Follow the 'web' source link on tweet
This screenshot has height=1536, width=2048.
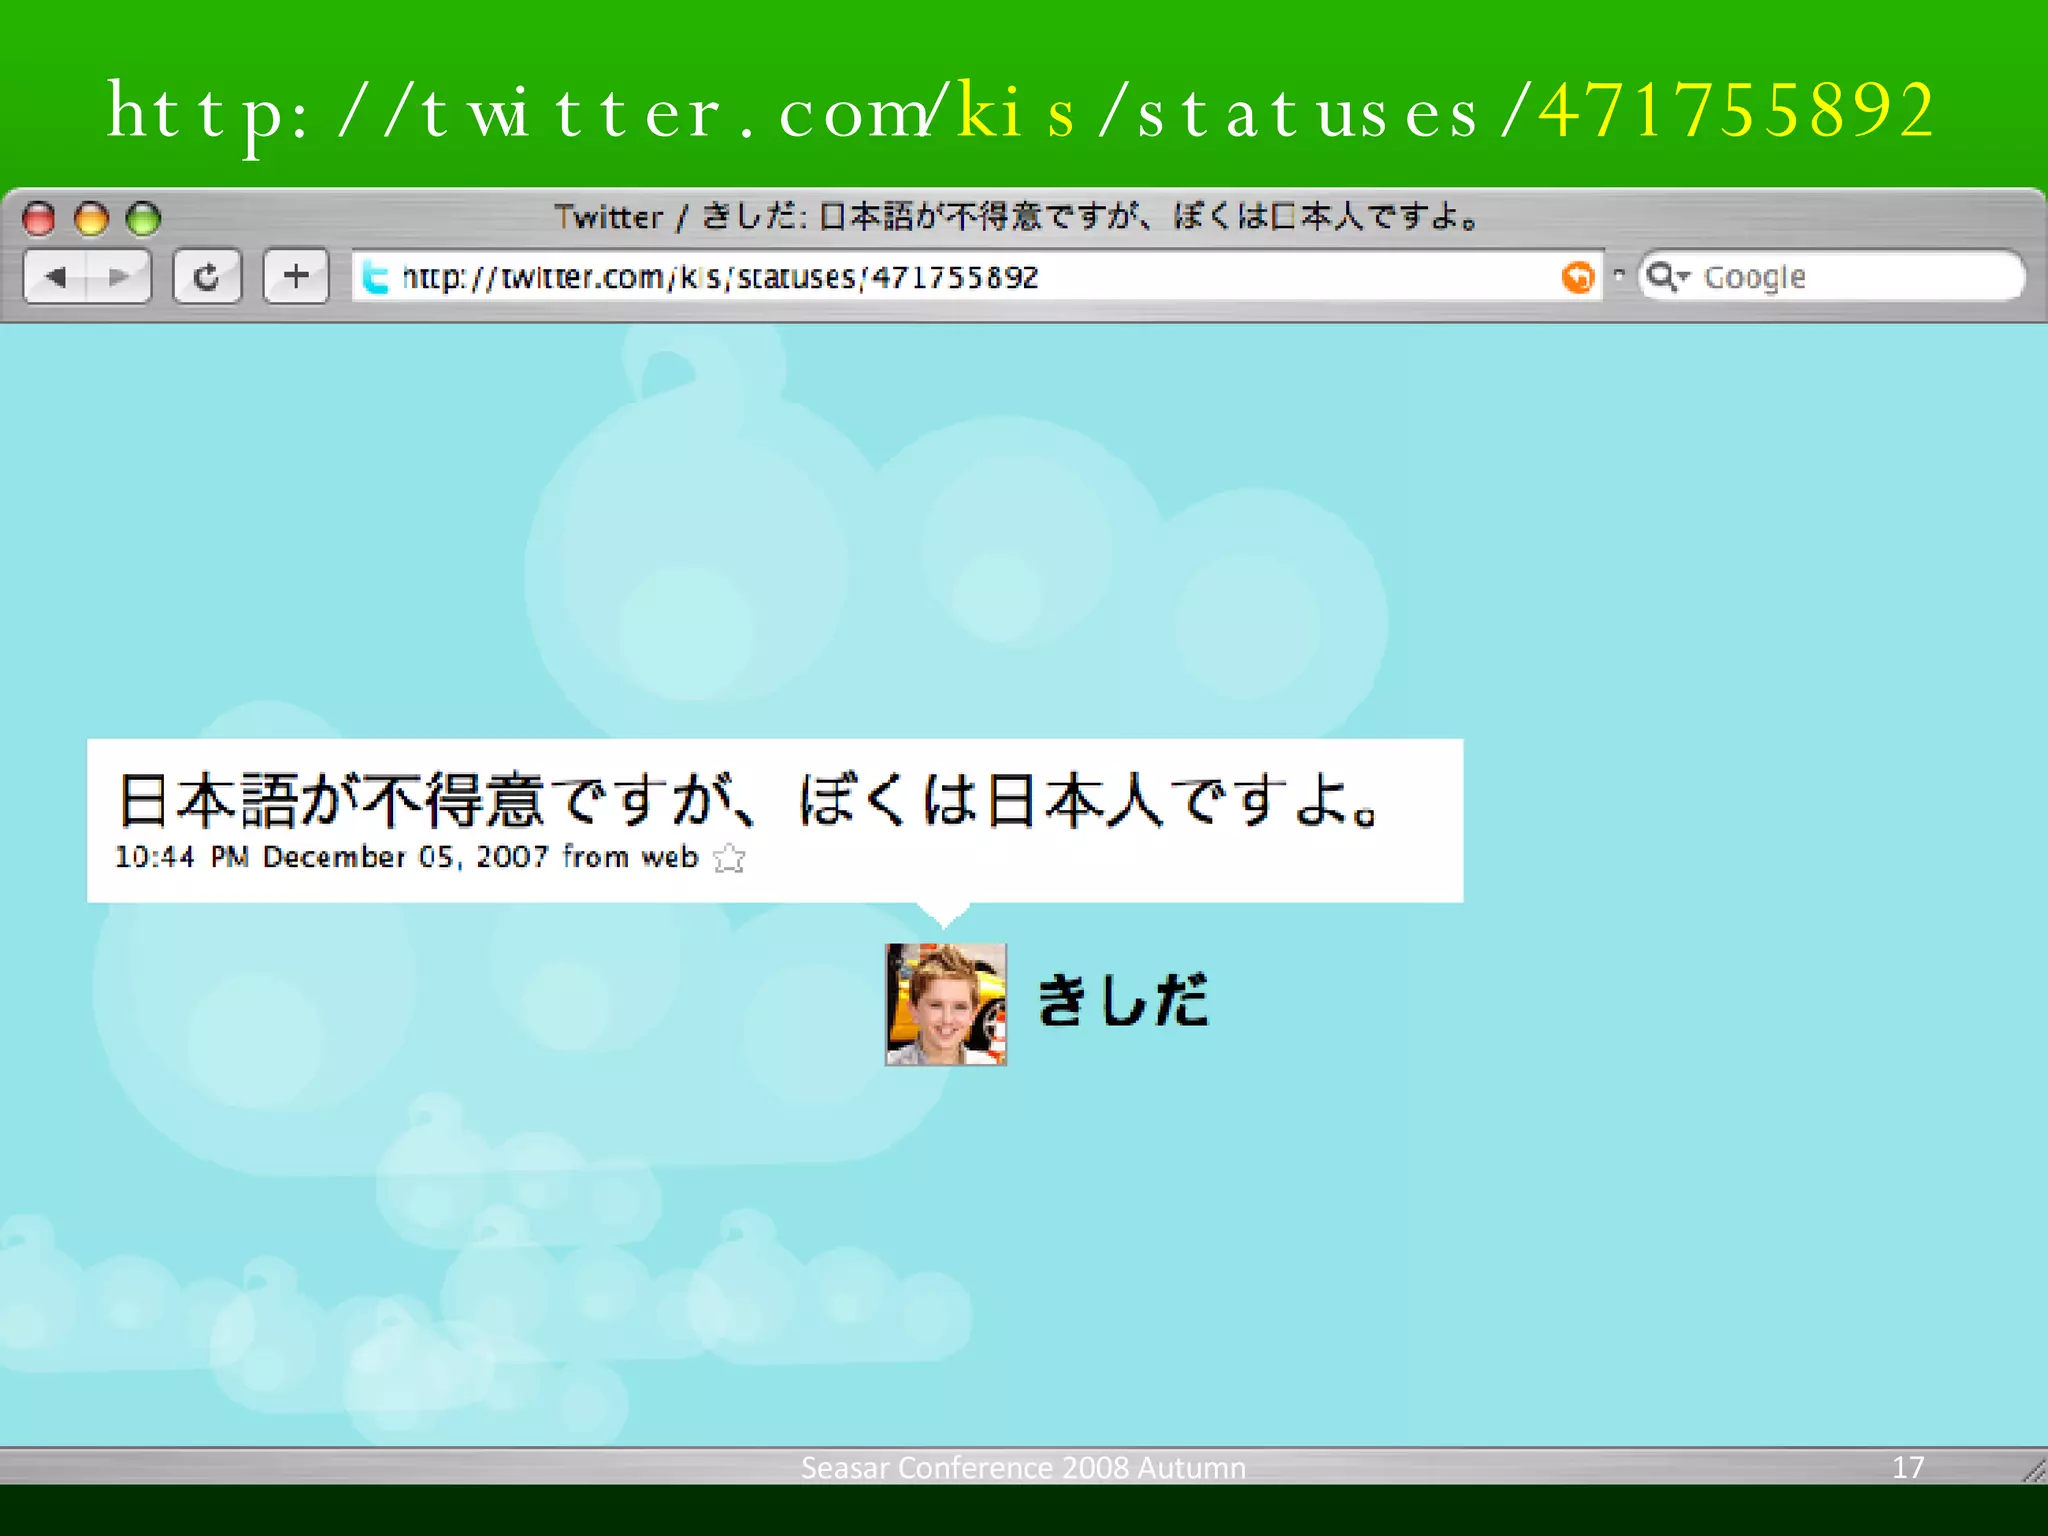669,857
